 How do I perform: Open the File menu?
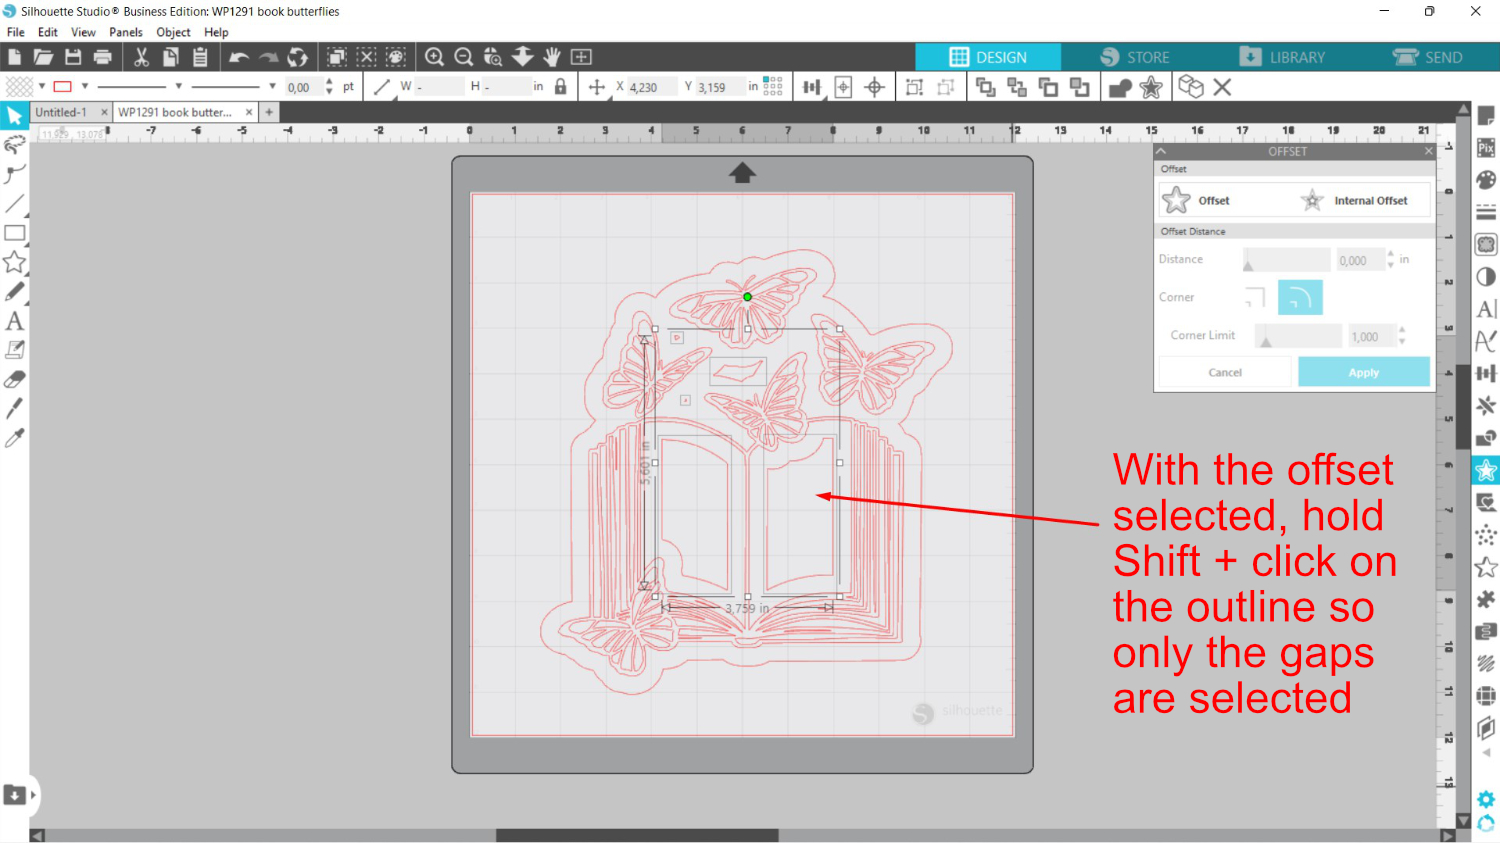(15, 32)
